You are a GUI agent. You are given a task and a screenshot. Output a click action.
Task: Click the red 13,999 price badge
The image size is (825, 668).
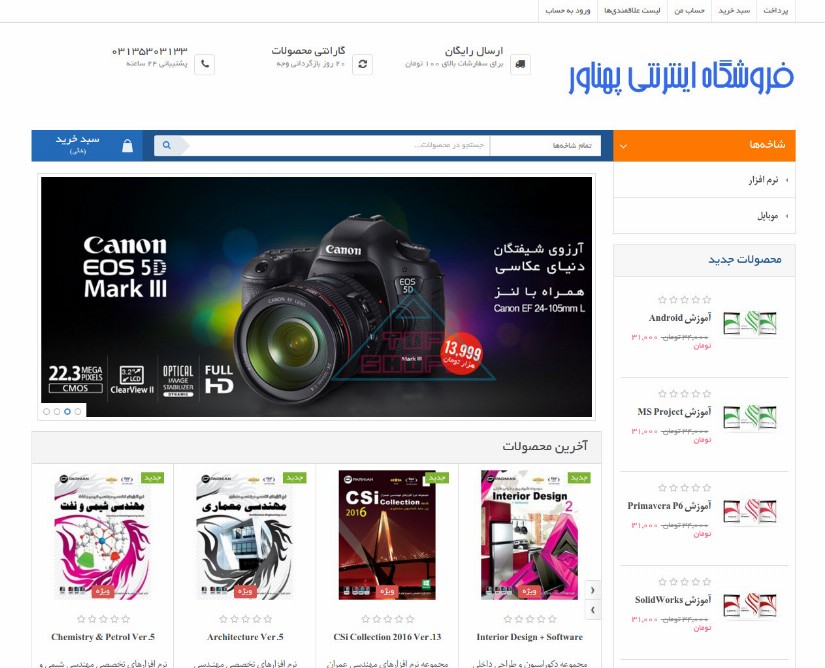[461, 353]
